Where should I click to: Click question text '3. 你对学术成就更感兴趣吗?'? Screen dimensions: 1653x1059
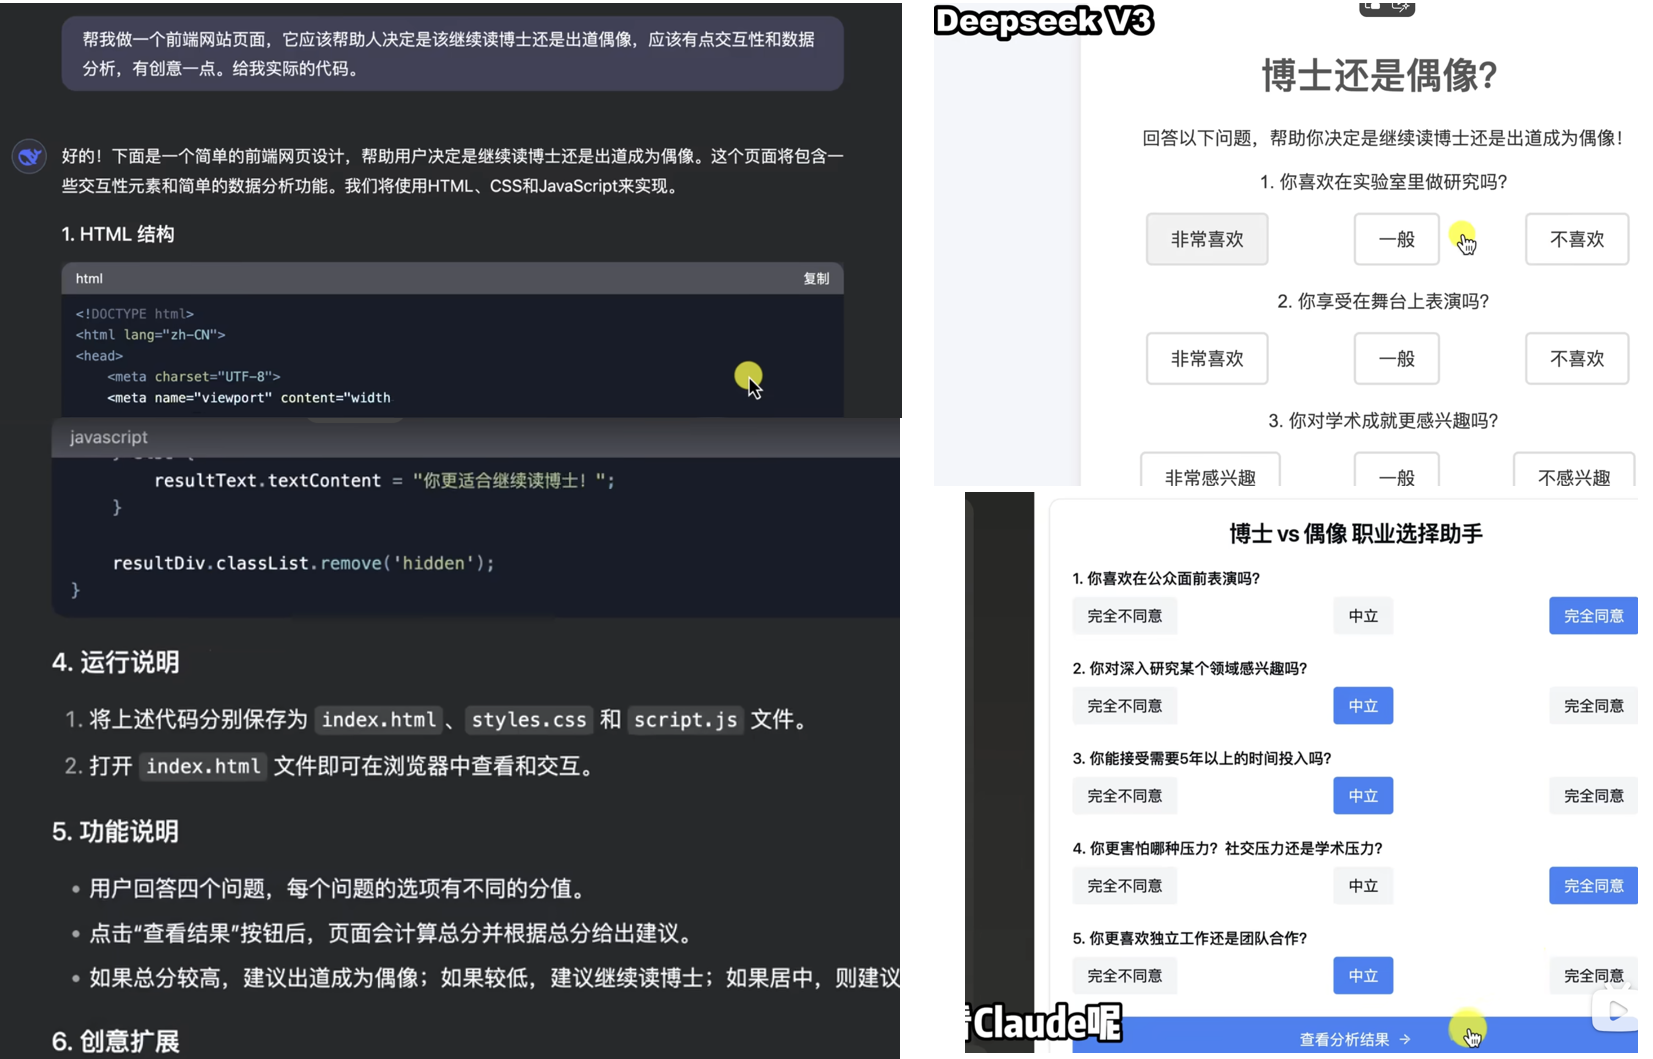[1383, 421]
